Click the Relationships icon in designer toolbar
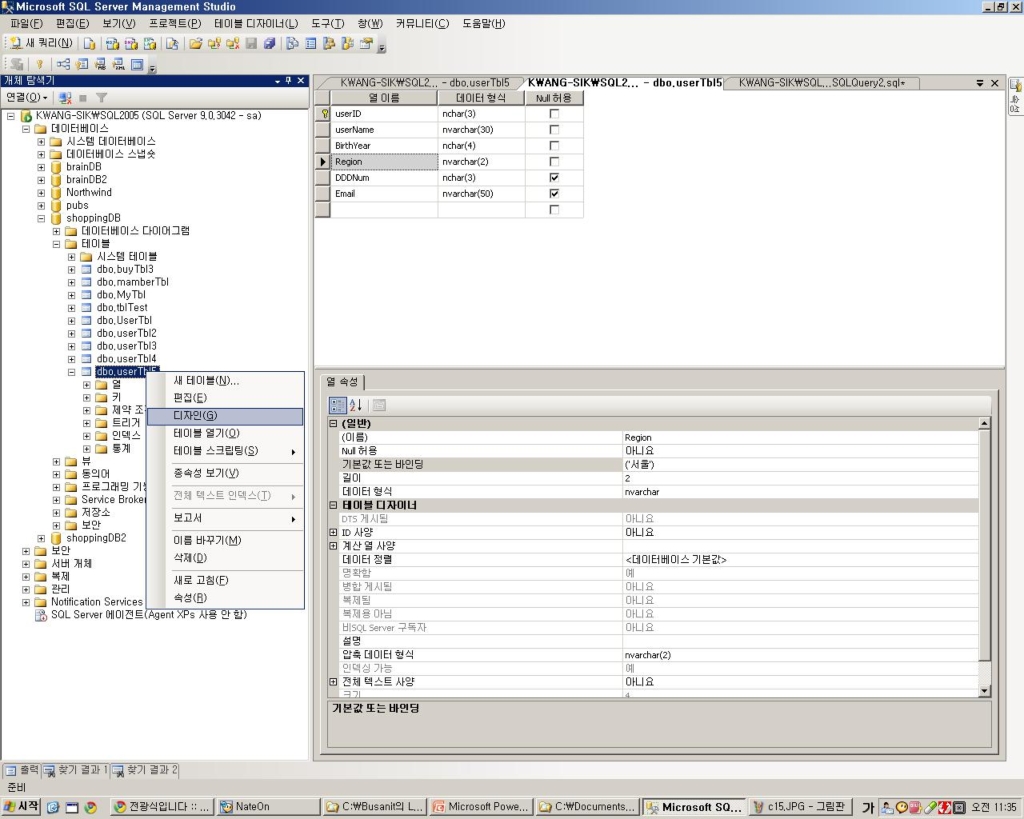 point(63,64)
